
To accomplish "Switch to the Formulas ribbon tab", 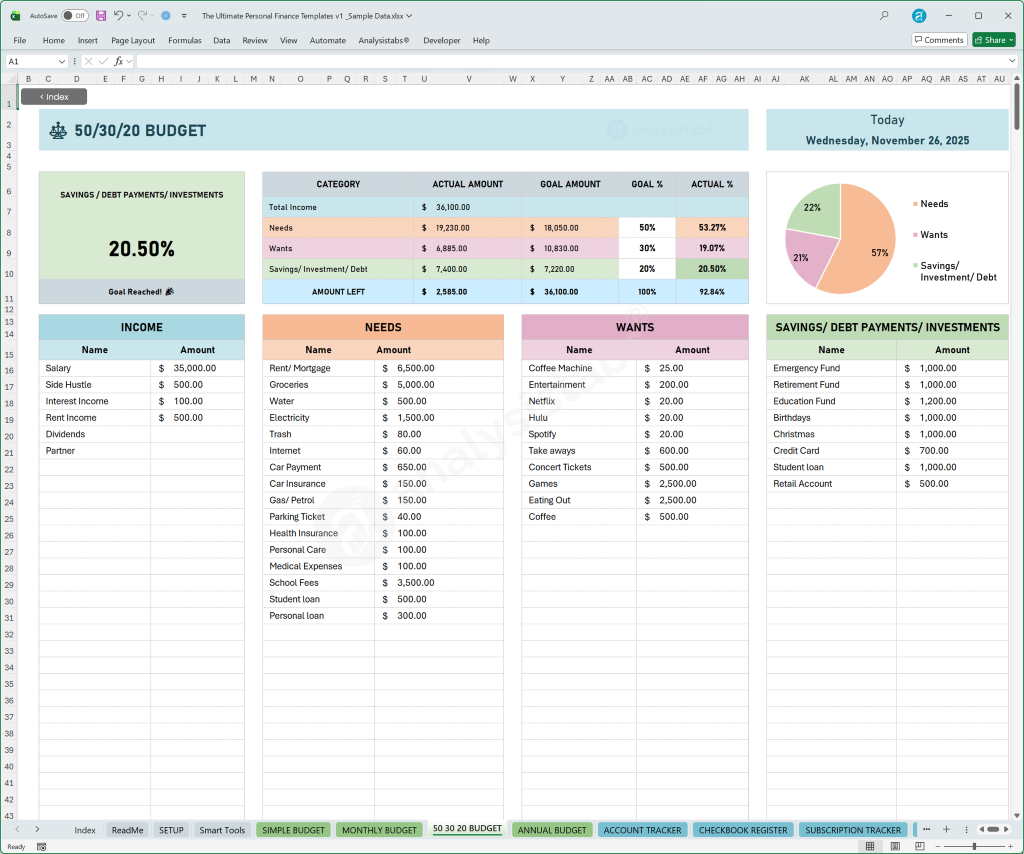I will (185, 40).
